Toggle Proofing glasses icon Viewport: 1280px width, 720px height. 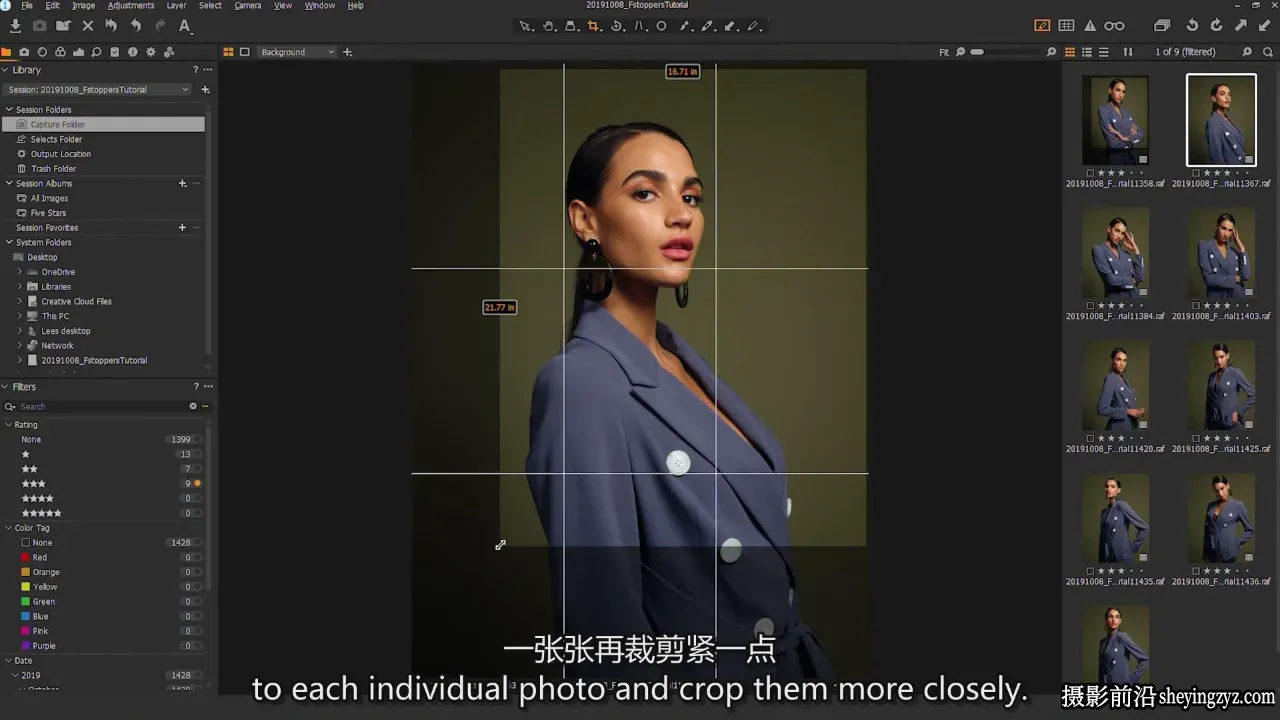pyautogui.click(x=1114, y=26)
